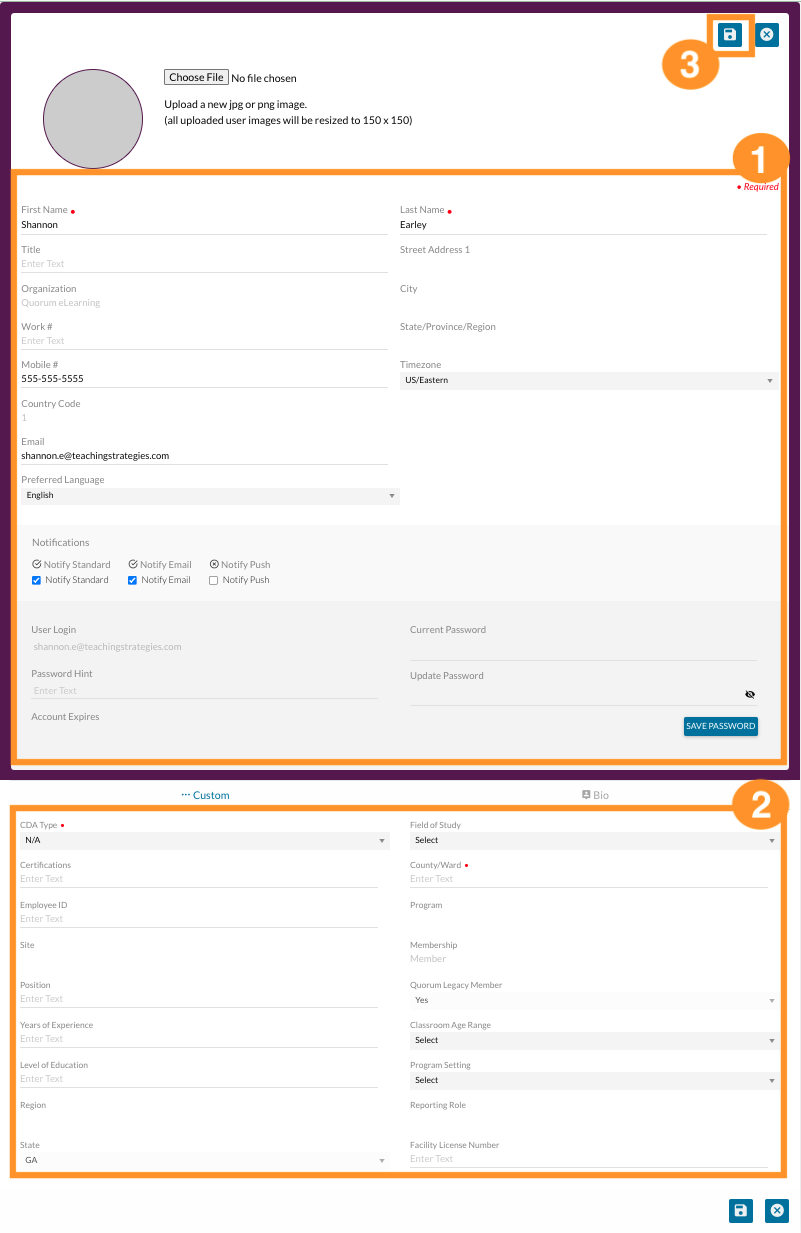Image resolution: width=801 pixels, height=1233 pixels.
Task: Click the SAVE PASSWORD button
Action: coord(720,726)
